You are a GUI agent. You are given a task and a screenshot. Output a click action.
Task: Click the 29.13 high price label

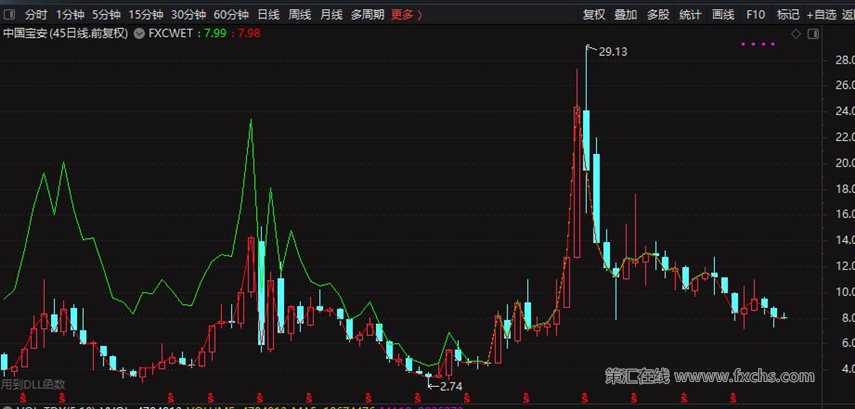point(613,52)
